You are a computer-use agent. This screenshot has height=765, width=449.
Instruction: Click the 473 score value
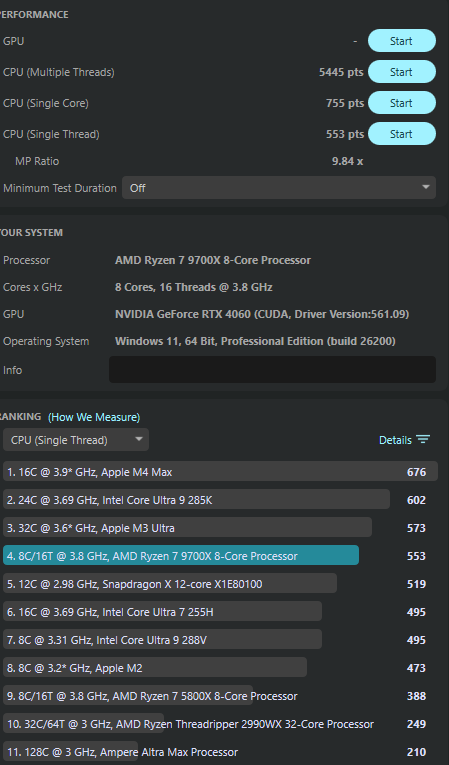click(416, 668)
